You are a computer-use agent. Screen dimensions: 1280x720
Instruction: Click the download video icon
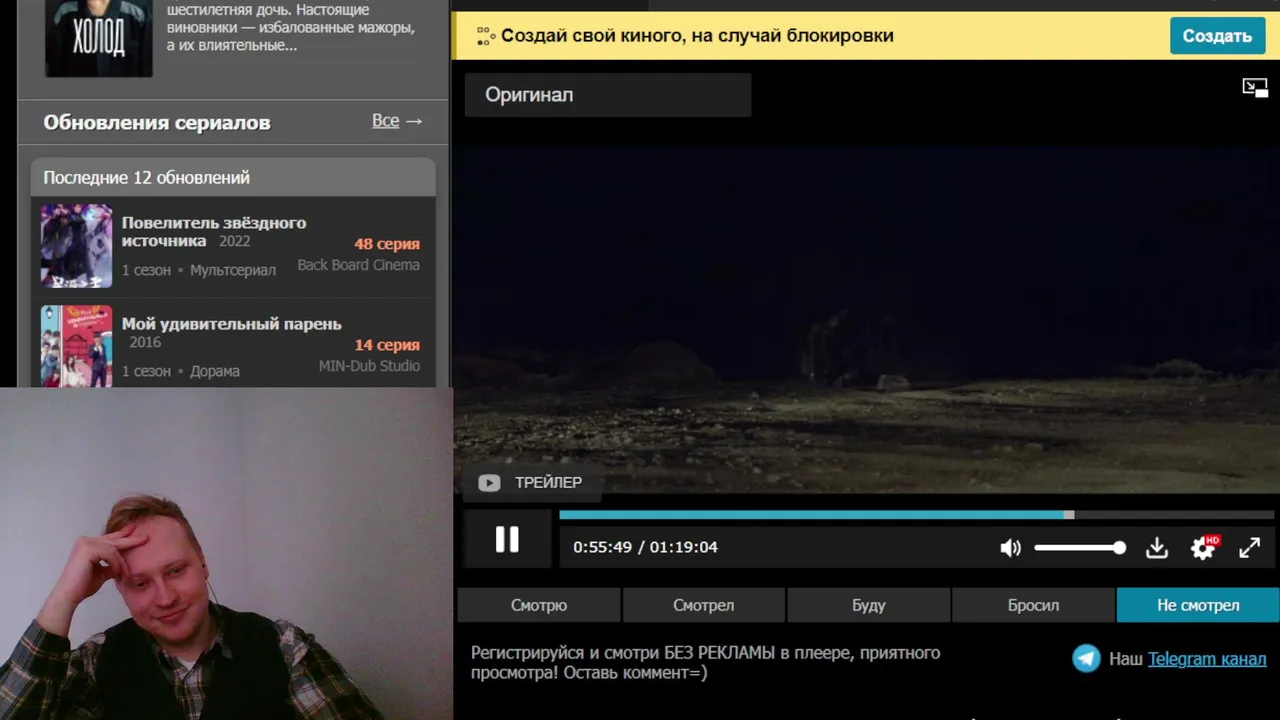coord(1157,548)
